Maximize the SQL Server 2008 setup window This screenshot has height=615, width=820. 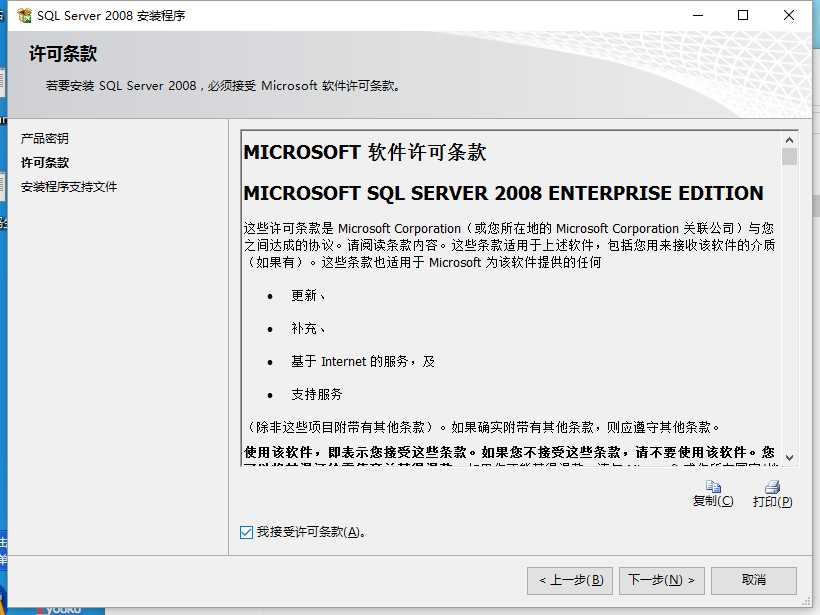tap(743, 15)
